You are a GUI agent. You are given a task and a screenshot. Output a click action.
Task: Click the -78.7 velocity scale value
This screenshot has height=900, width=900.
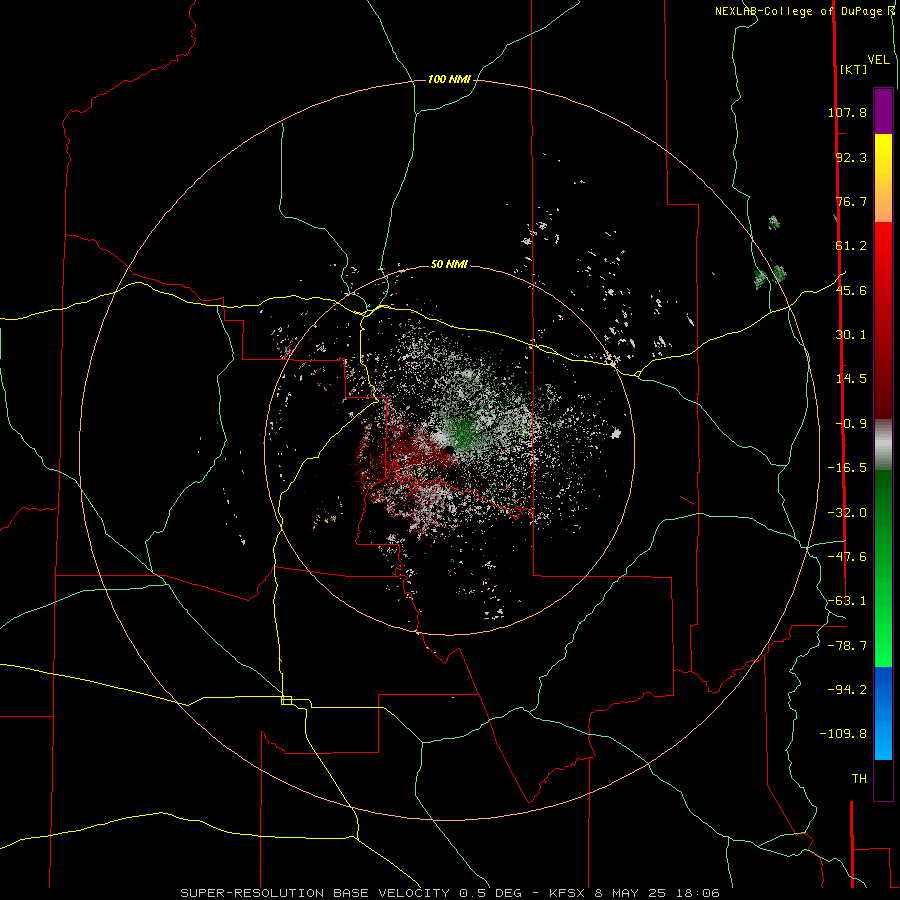pyautogui.click(x=847, y=646)
